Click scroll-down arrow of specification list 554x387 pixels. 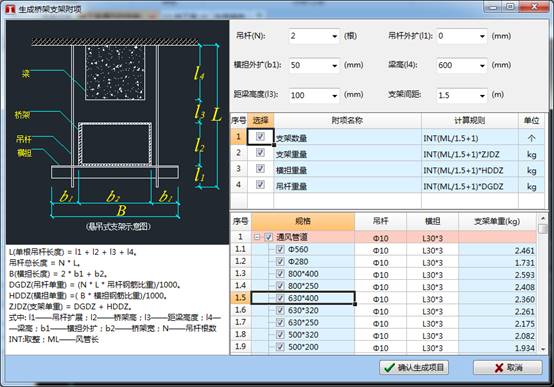[x=543, y=349]
